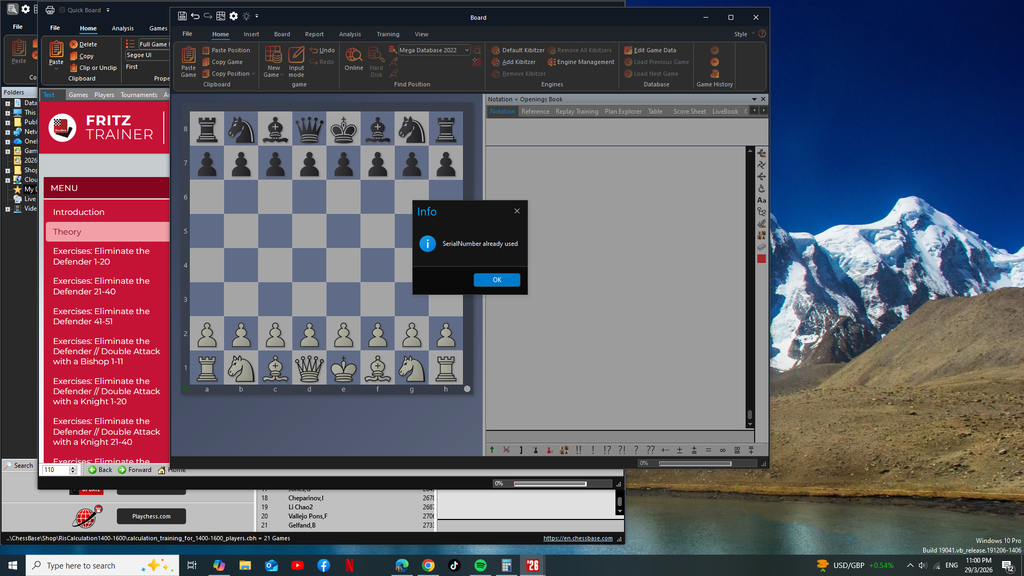1024x576 pixels.
Task: Click the Playchess.com button
Action: [152, 516]
